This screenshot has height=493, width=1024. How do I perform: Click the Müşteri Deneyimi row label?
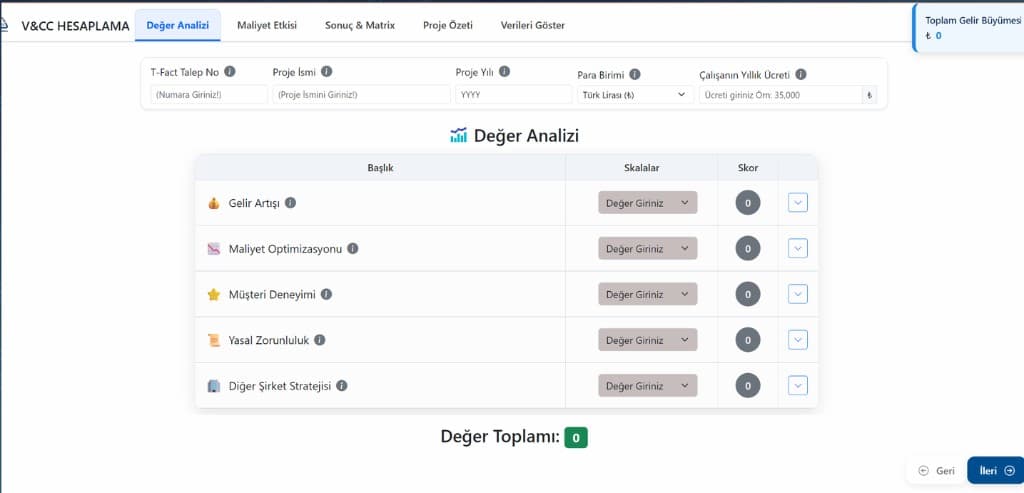[x=272, y=294]
